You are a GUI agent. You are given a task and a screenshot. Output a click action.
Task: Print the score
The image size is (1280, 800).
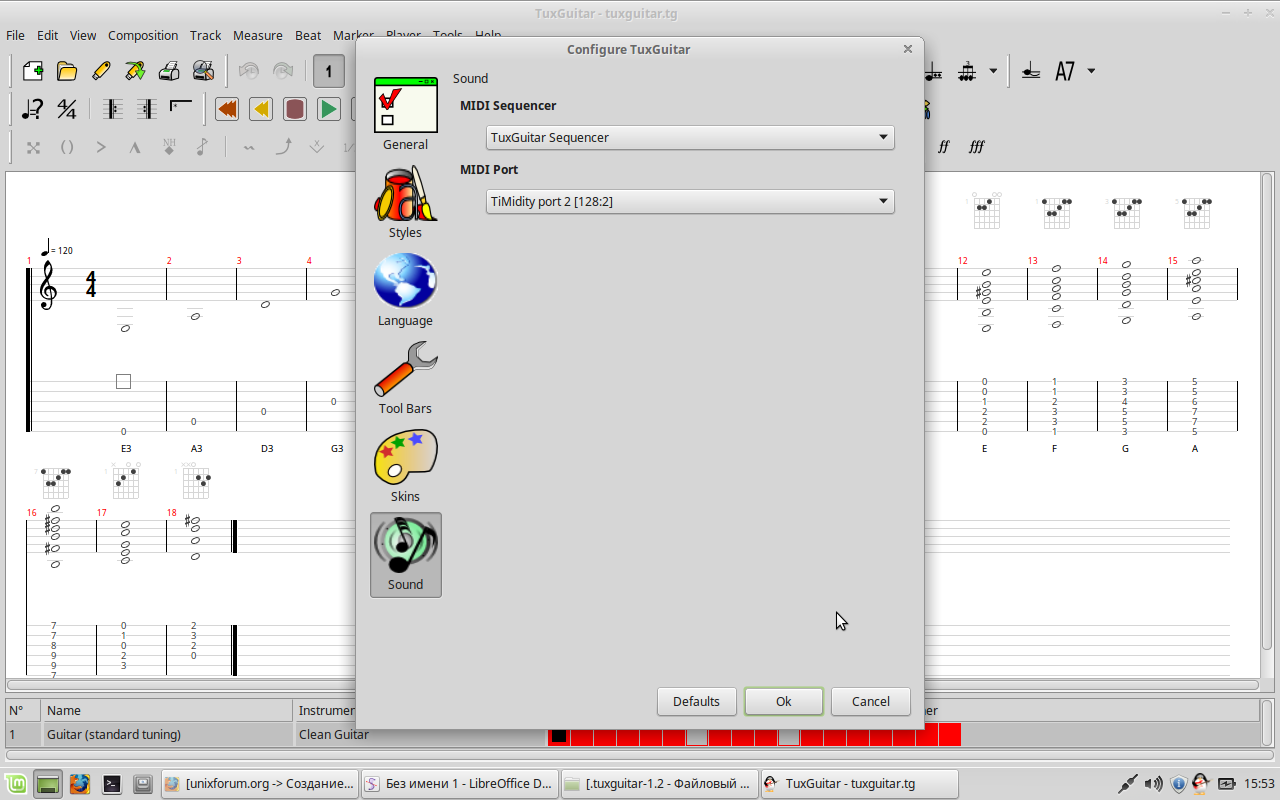(169, 71)
